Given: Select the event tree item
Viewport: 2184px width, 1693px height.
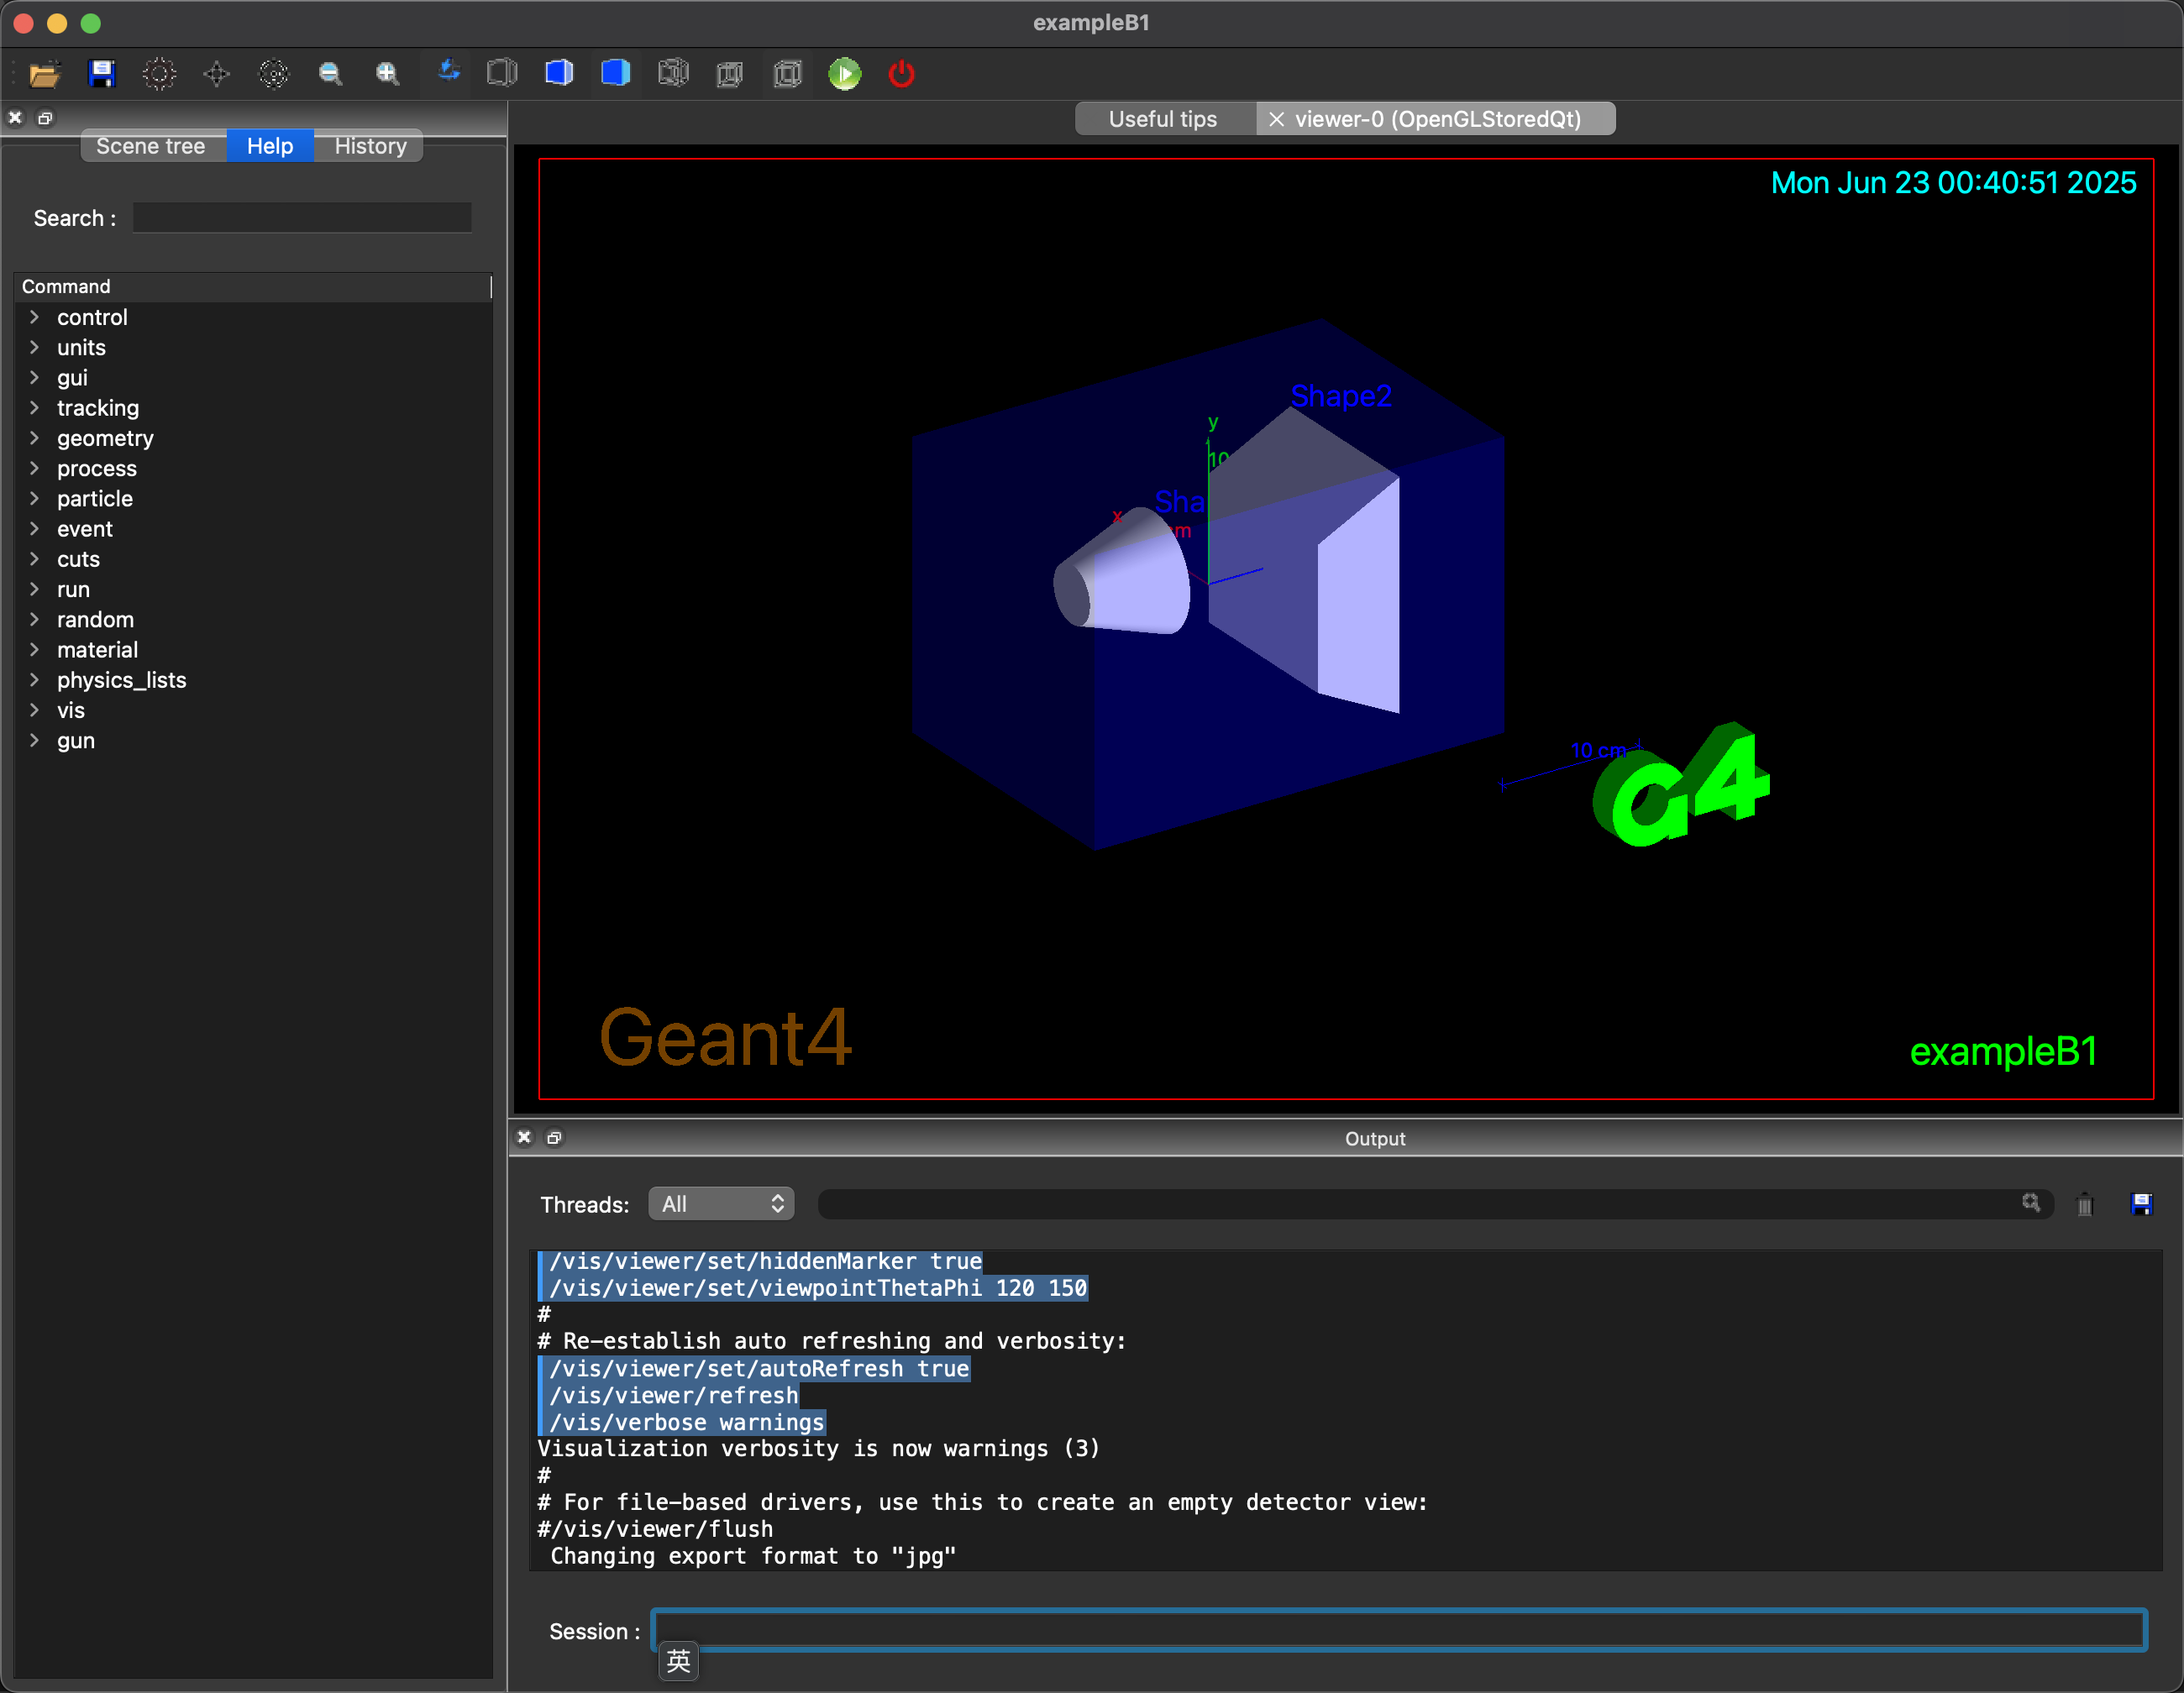Looking at the screenshot, I should click(84, 529).
